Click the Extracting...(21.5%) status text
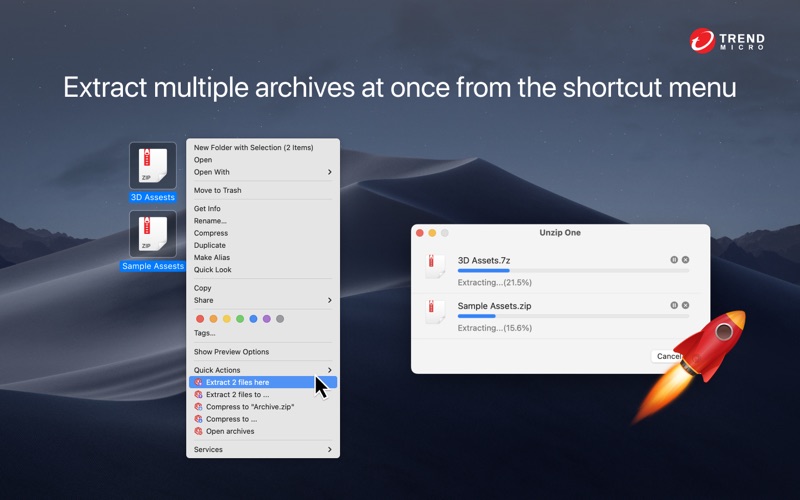 pyautogui.click(x=494, y=283)
